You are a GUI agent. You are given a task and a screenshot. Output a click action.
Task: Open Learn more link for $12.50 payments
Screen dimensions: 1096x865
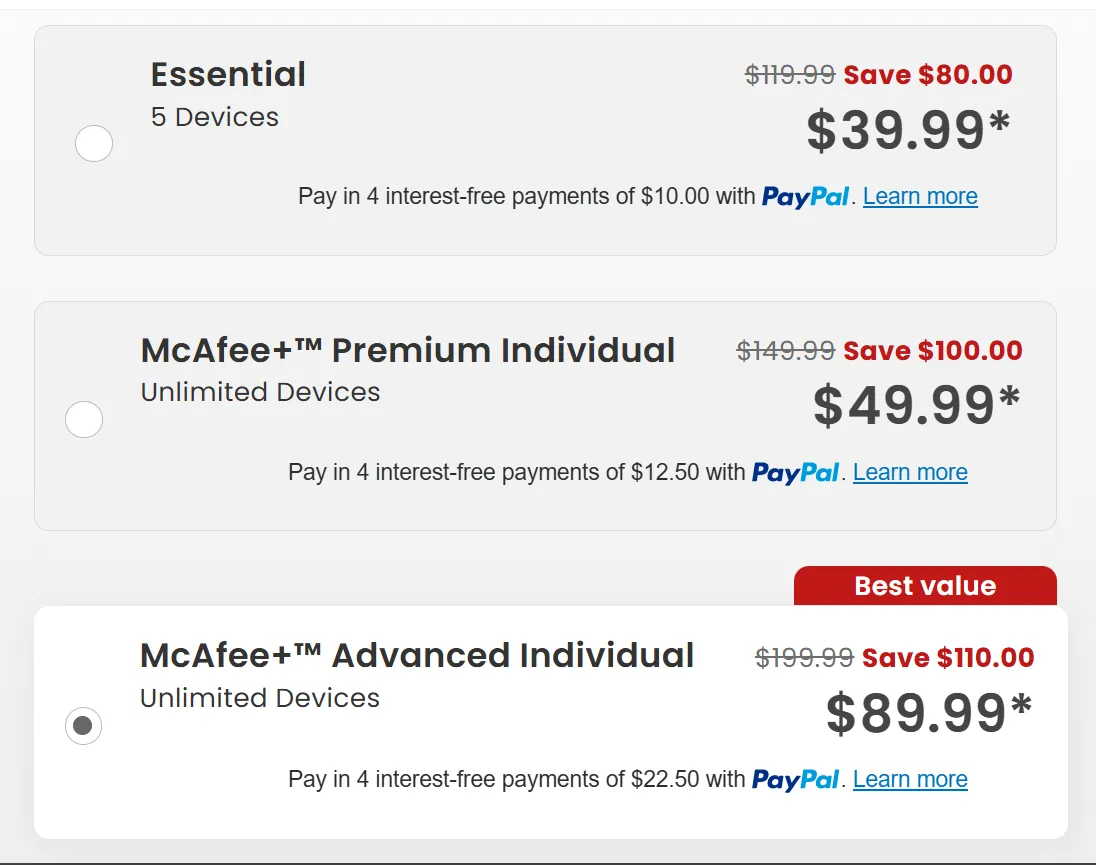[x=910, y=472]
